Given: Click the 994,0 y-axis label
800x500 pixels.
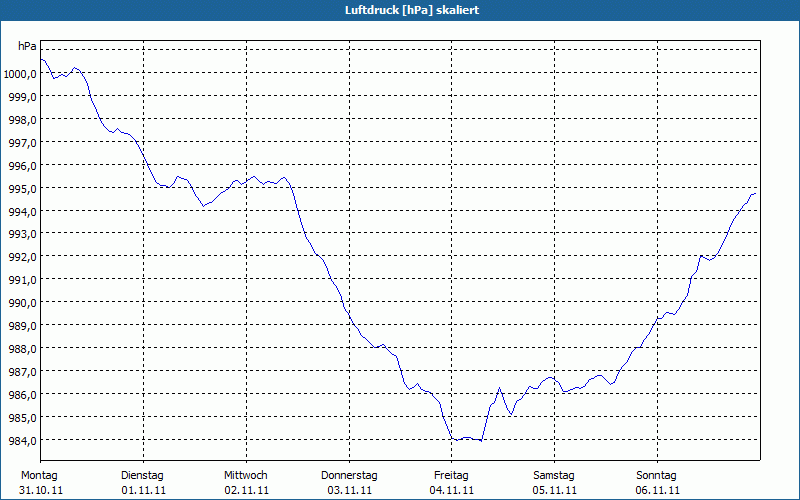Looking at the screenshot, I should click(23, 211).
